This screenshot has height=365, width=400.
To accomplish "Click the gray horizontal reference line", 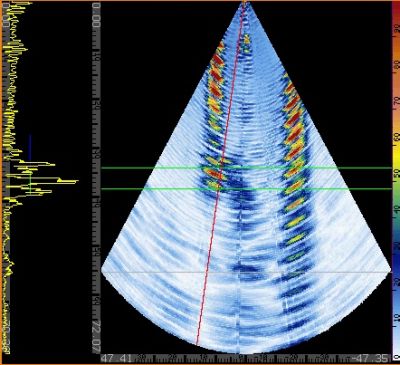I will (x=246, y=272).
